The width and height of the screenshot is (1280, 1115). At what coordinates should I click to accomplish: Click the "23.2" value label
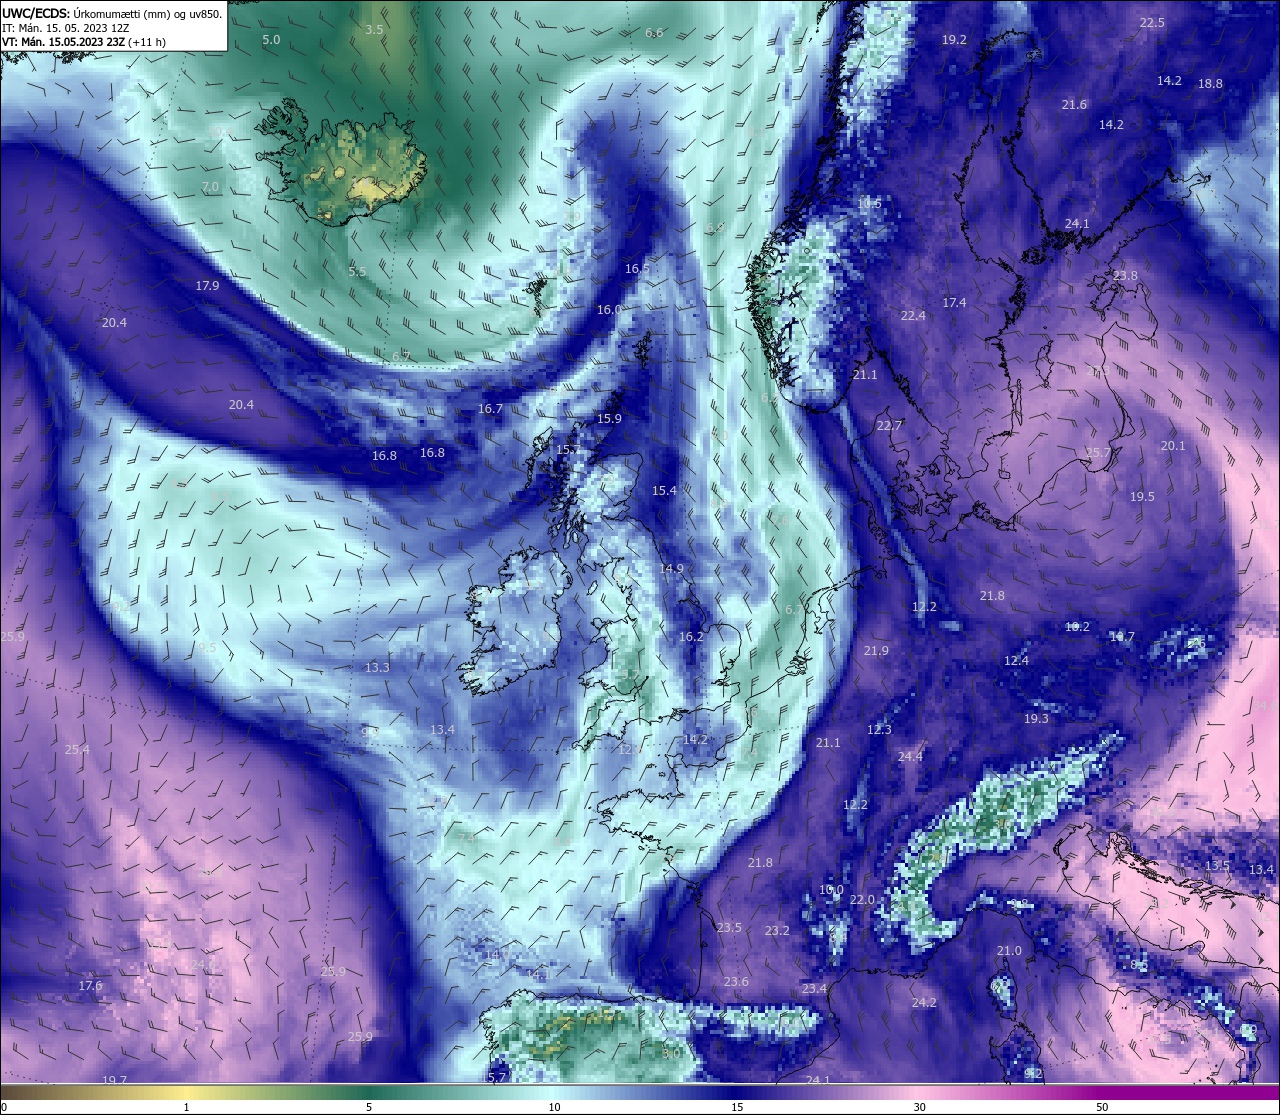coord(777,931)
